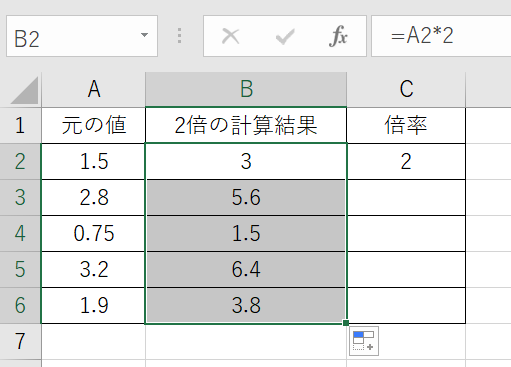Click the formula bar resize dots handle

[180, 36]
